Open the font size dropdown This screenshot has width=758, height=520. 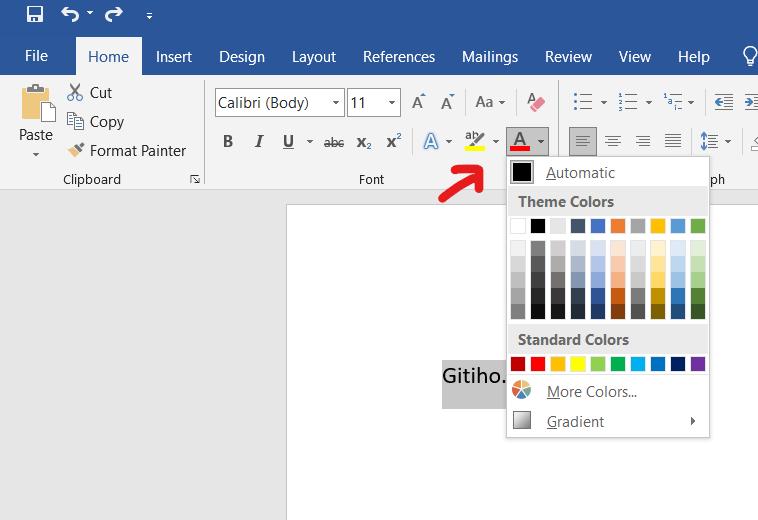pyautogui.click(x=392, y=103)
